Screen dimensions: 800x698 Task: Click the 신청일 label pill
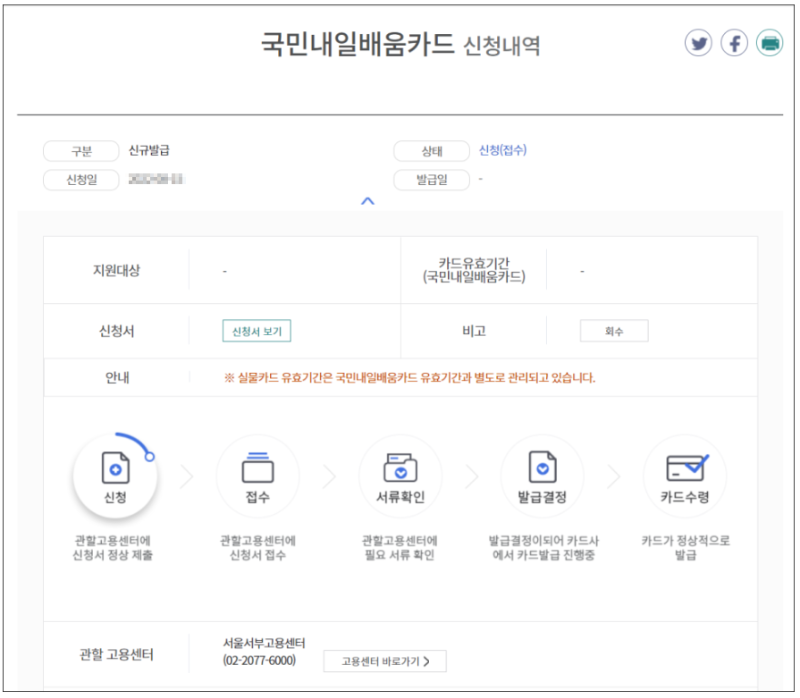[x=81, y=180]
